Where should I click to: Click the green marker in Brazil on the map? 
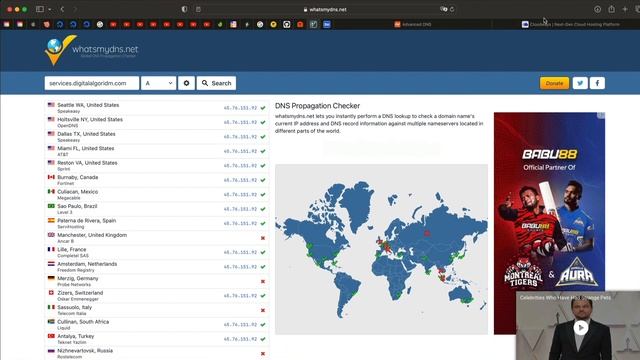(x=354, y=293)
